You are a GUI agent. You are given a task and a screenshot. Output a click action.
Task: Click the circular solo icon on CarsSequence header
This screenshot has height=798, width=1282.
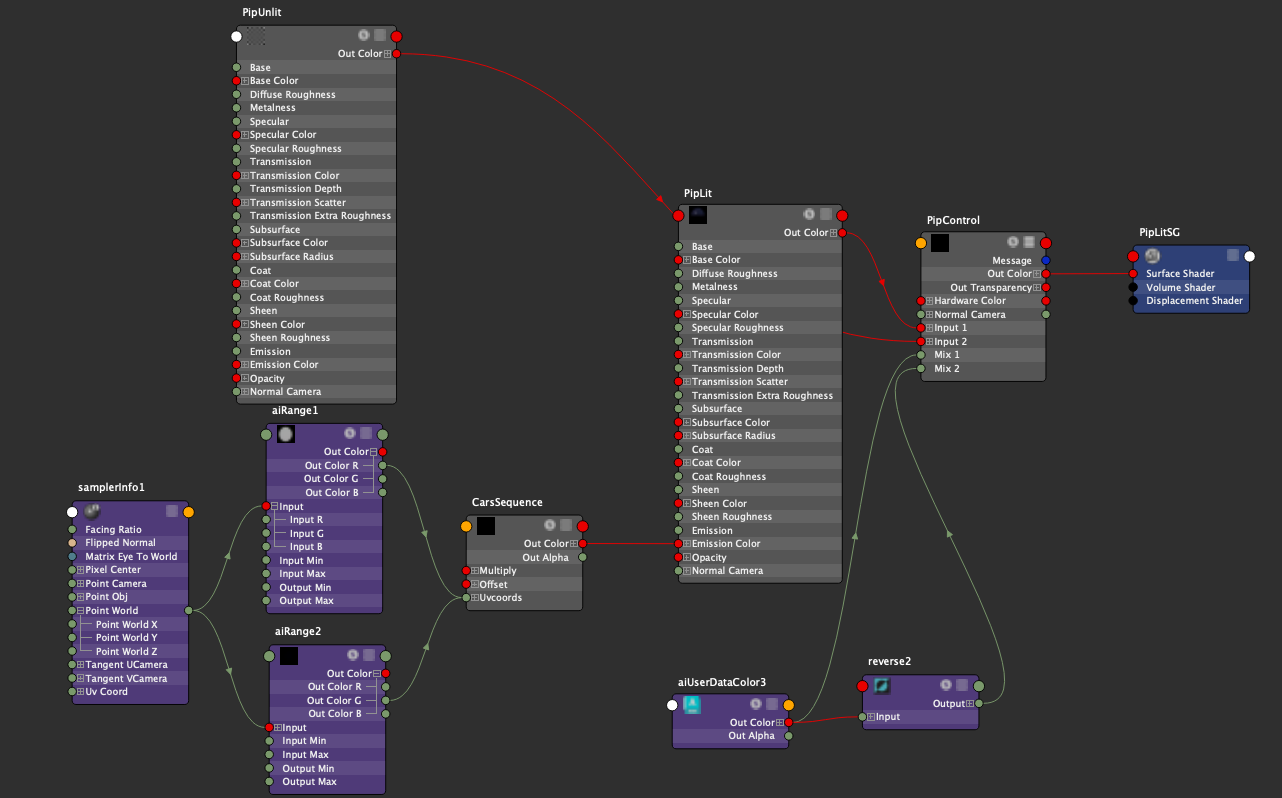(549, 525)
